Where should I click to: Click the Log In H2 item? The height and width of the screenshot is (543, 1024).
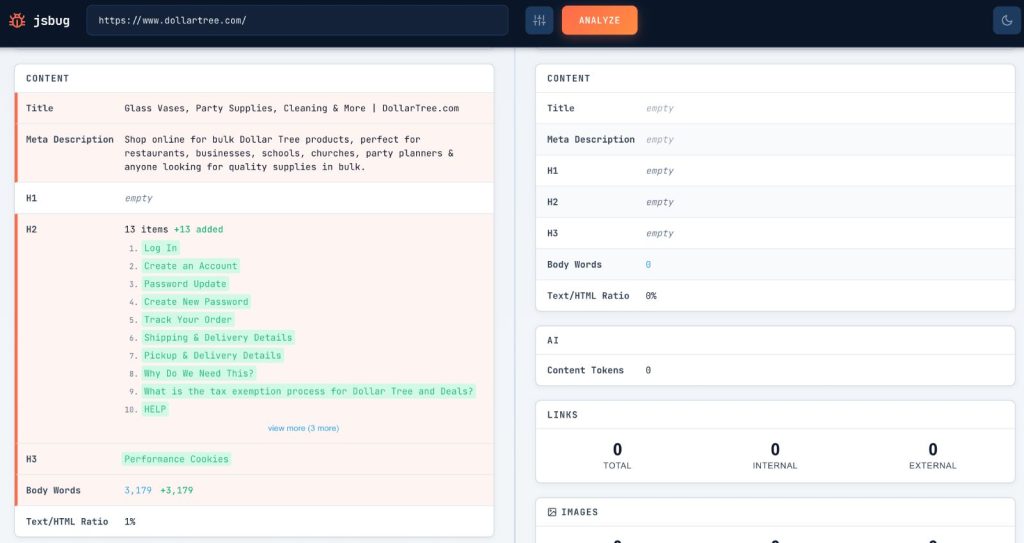[x=160, y=248]
